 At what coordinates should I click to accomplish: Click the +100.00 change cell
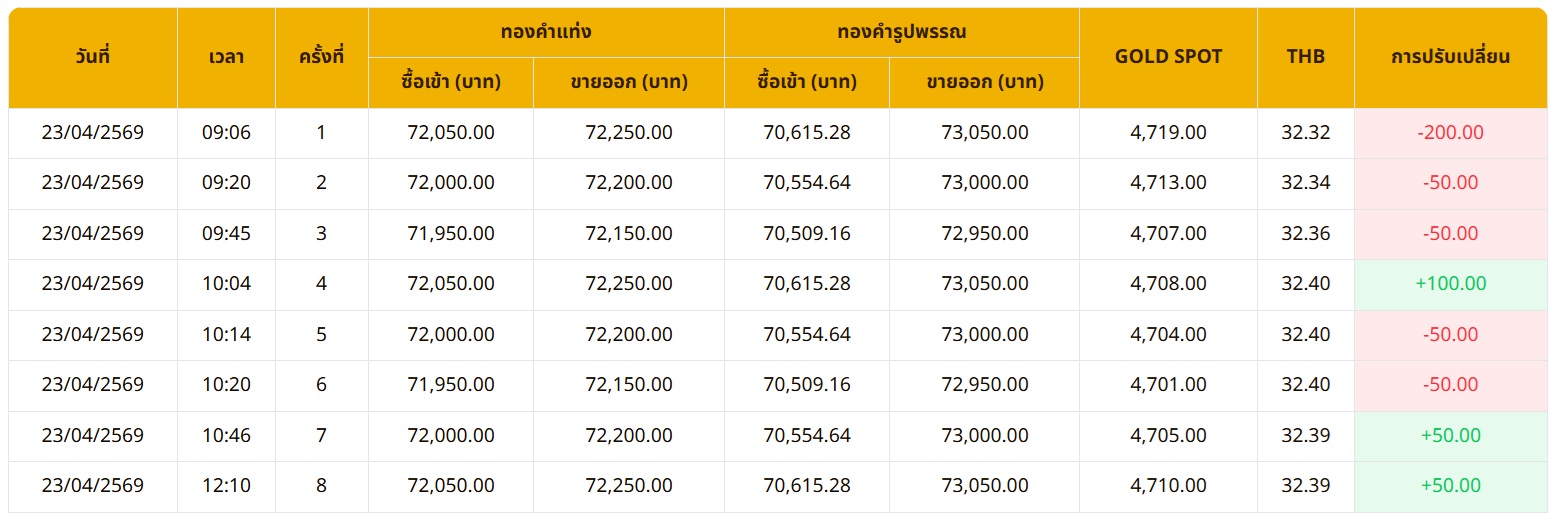click(x=1450, y=284)
